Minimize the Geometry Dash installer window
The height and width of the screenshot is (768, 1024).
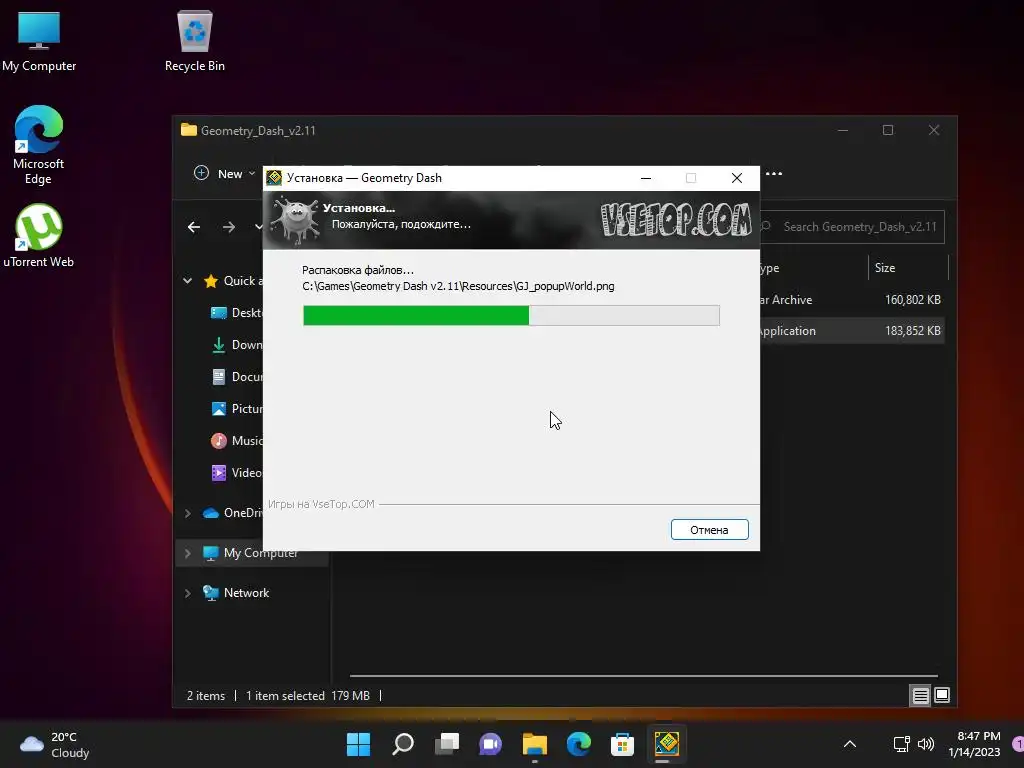tap(646, 178)
